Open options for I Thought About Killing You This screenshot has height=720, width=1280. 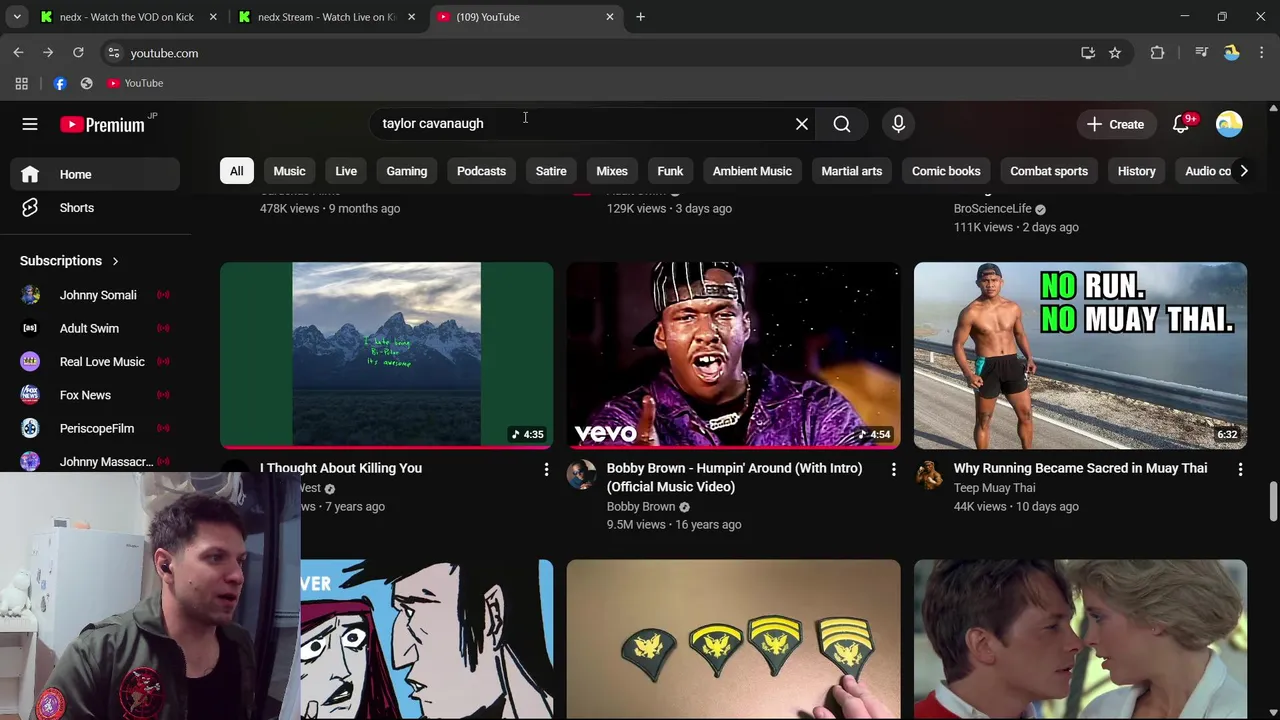tap(546, 469)
